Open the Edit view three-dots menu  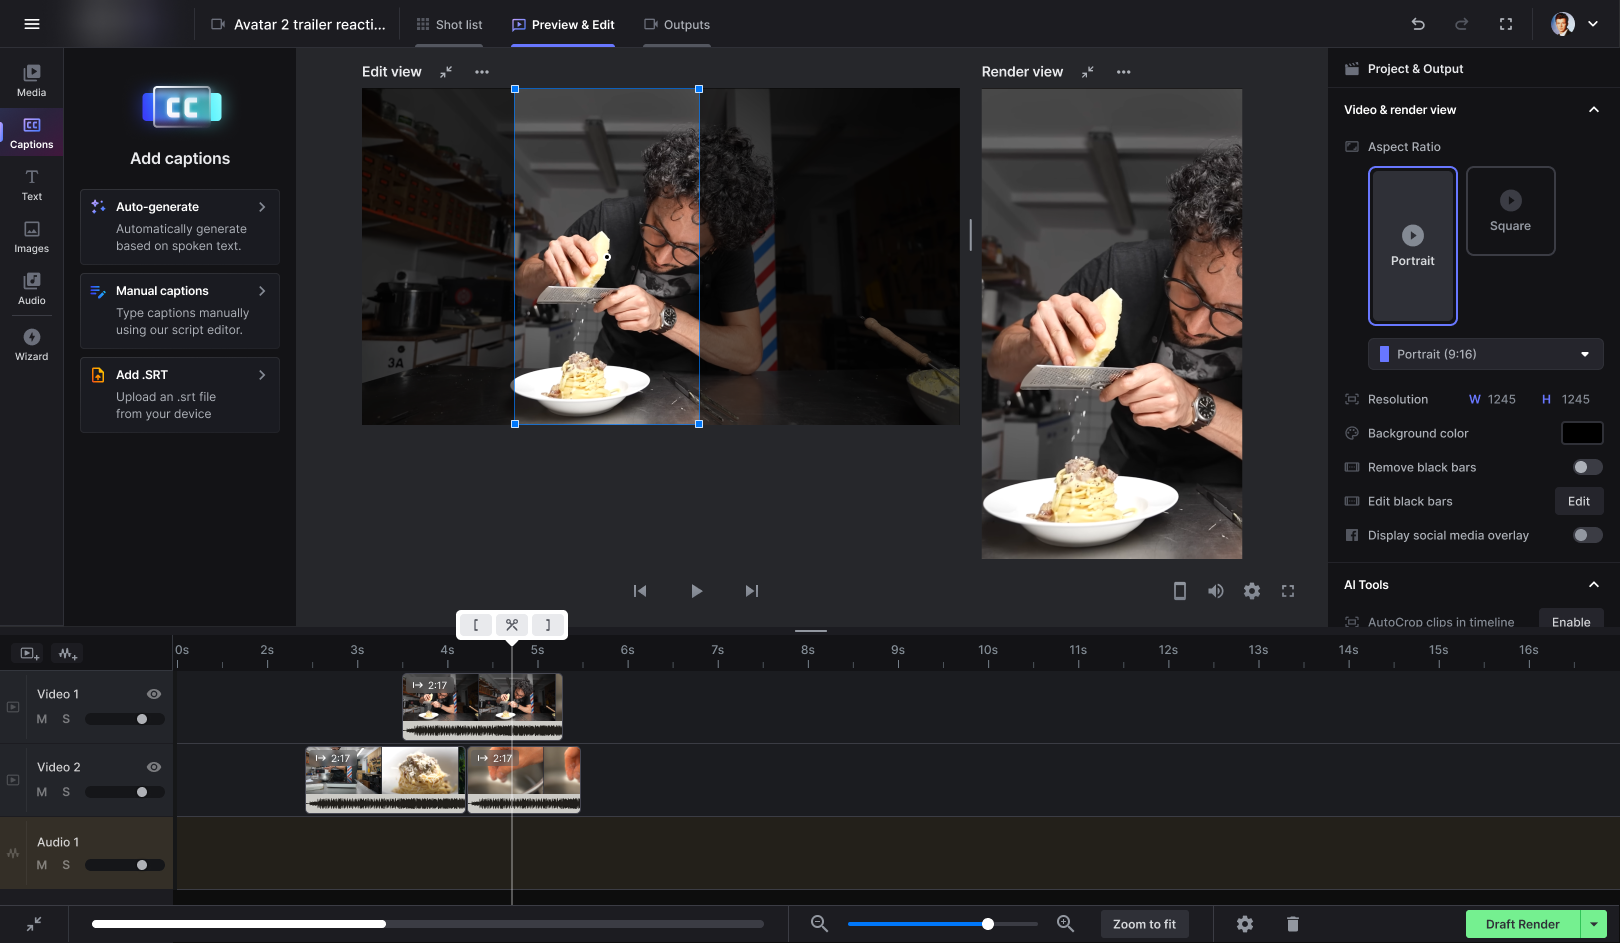(x=482, y=72)
